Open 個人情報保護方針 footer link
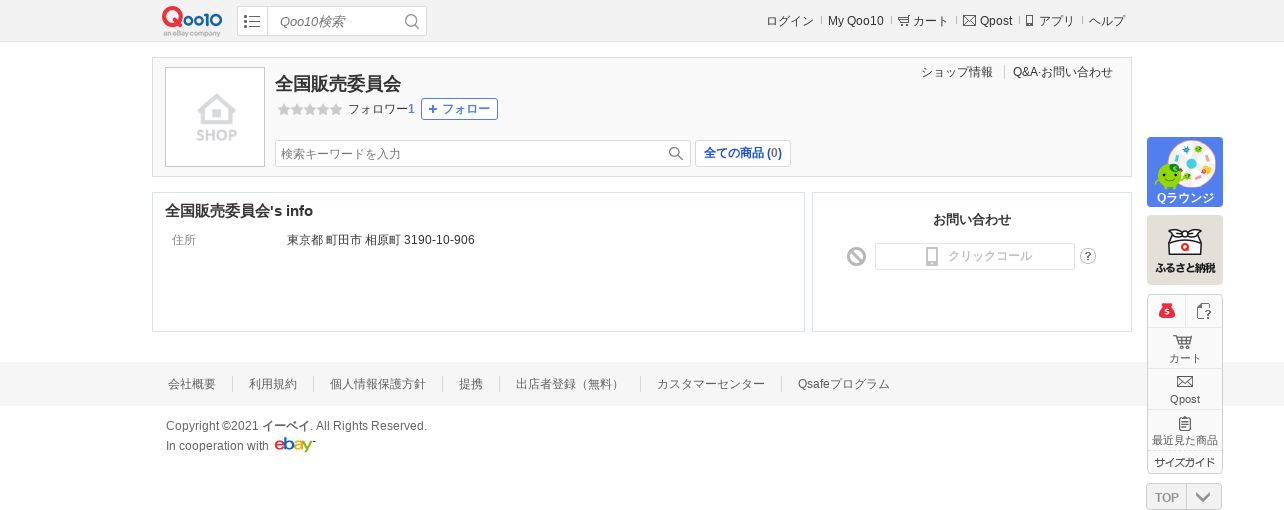Viewport: 1284px width, 510px height. [x=378, y=384]
